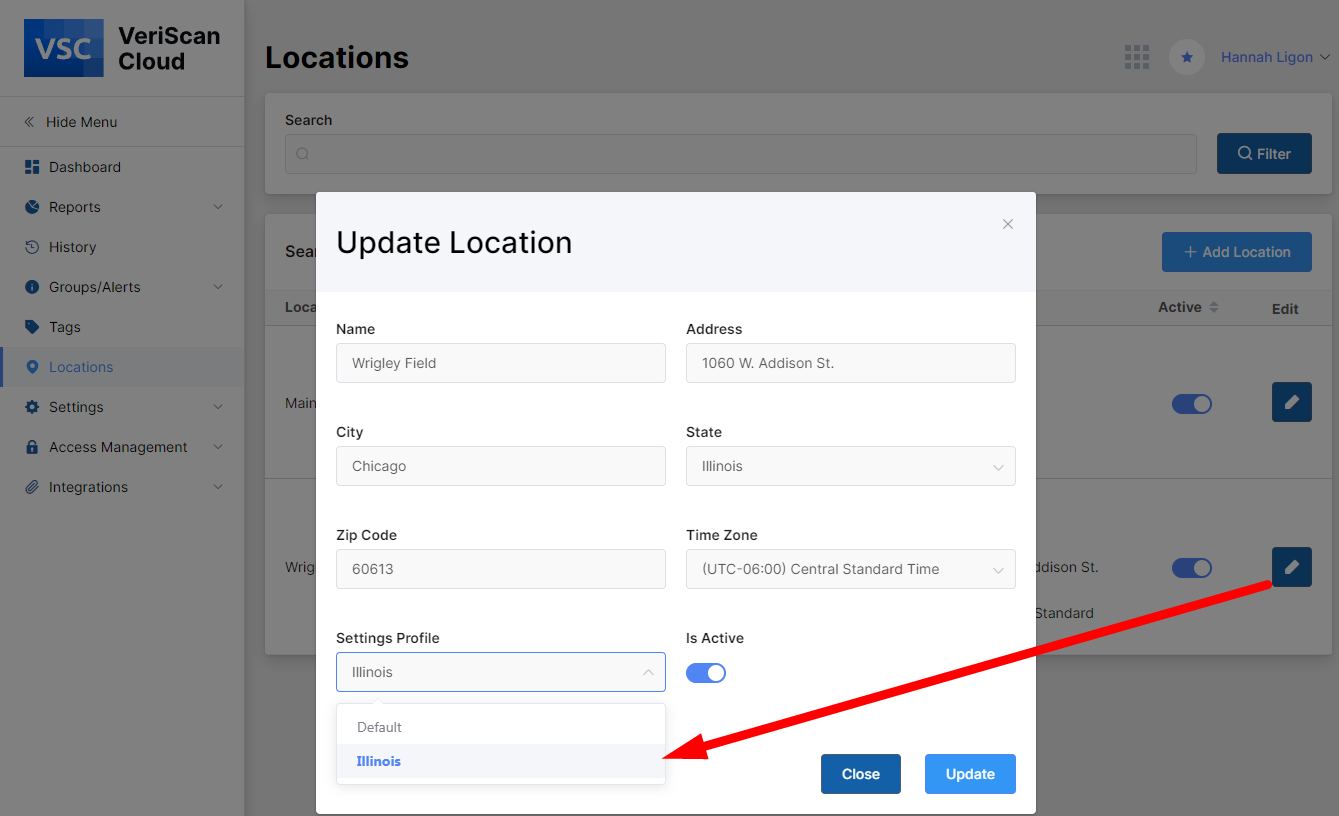Open the Time Zone dropdown
This screenshot has height=816, width=1339.
[851, 569]
